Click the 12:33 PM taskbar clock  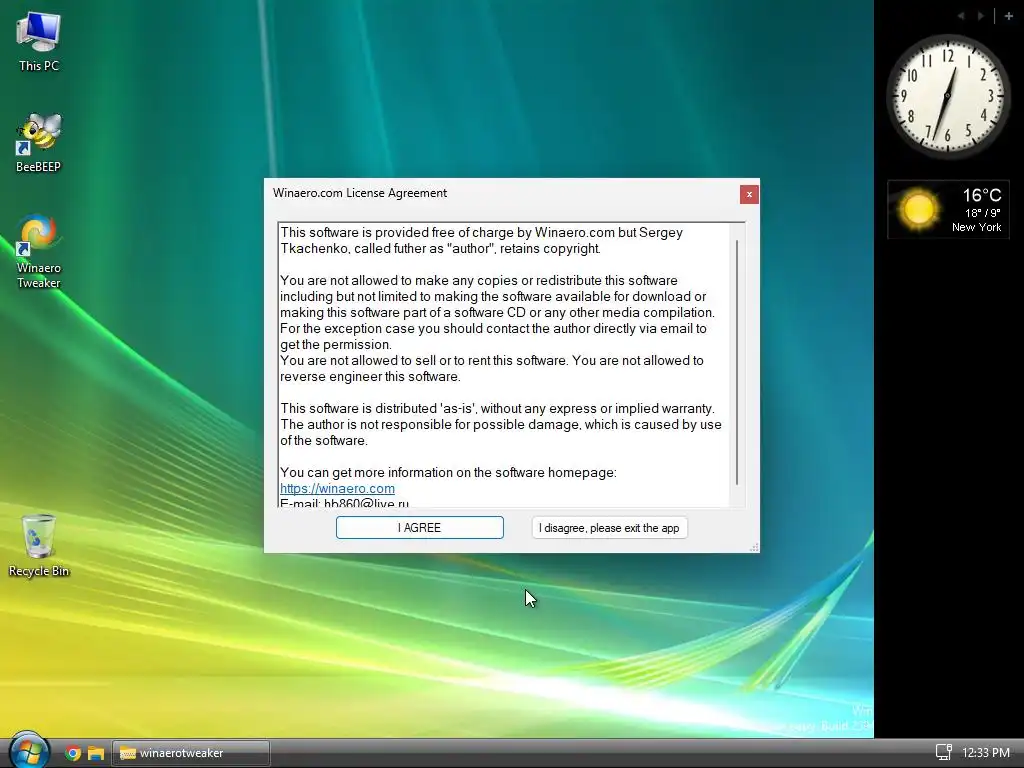pos(985,753)
